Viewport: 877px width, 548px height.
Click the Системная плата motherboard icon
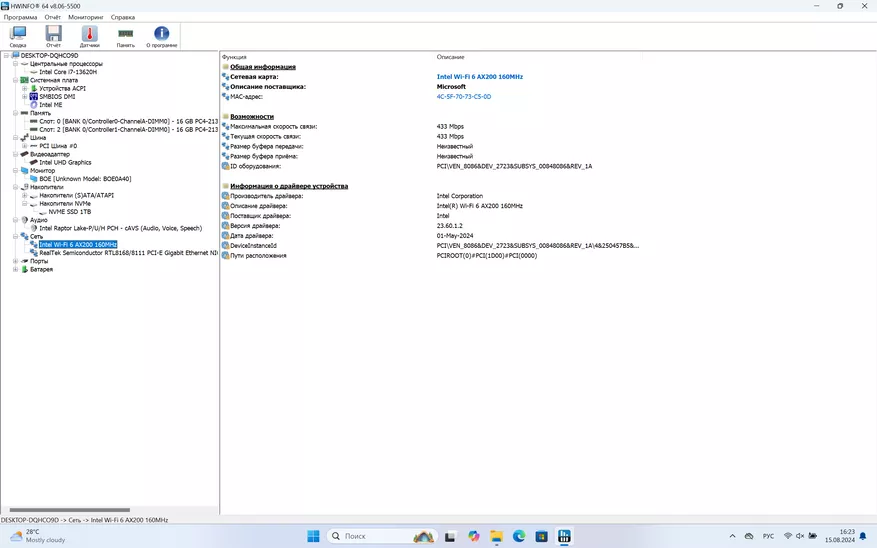click(25, 80)
